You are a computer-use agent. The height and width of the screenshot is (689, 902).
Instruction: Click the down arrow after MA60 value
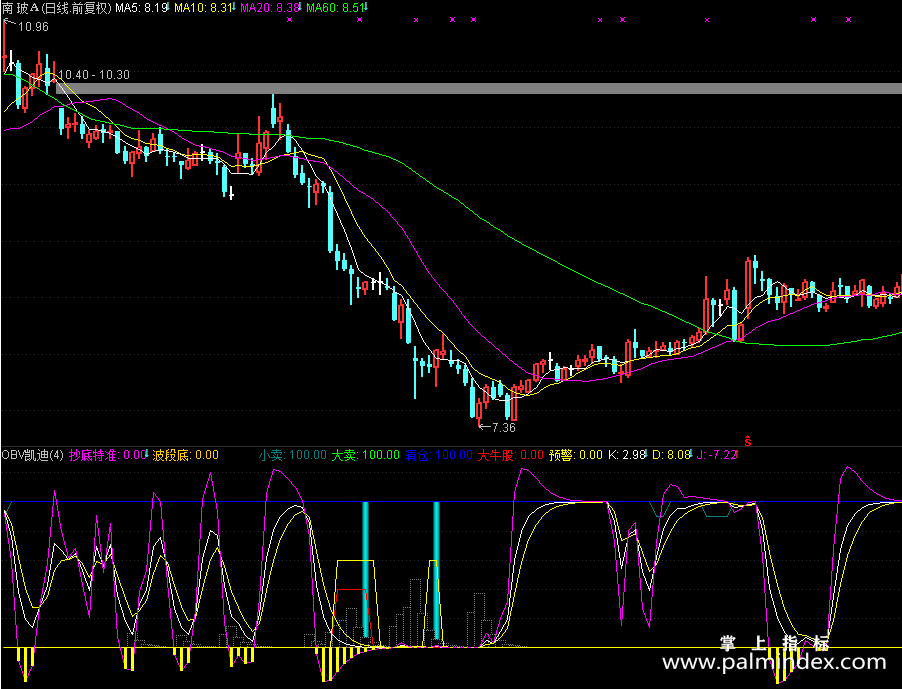pyautogui.click(x=366, y=7)
